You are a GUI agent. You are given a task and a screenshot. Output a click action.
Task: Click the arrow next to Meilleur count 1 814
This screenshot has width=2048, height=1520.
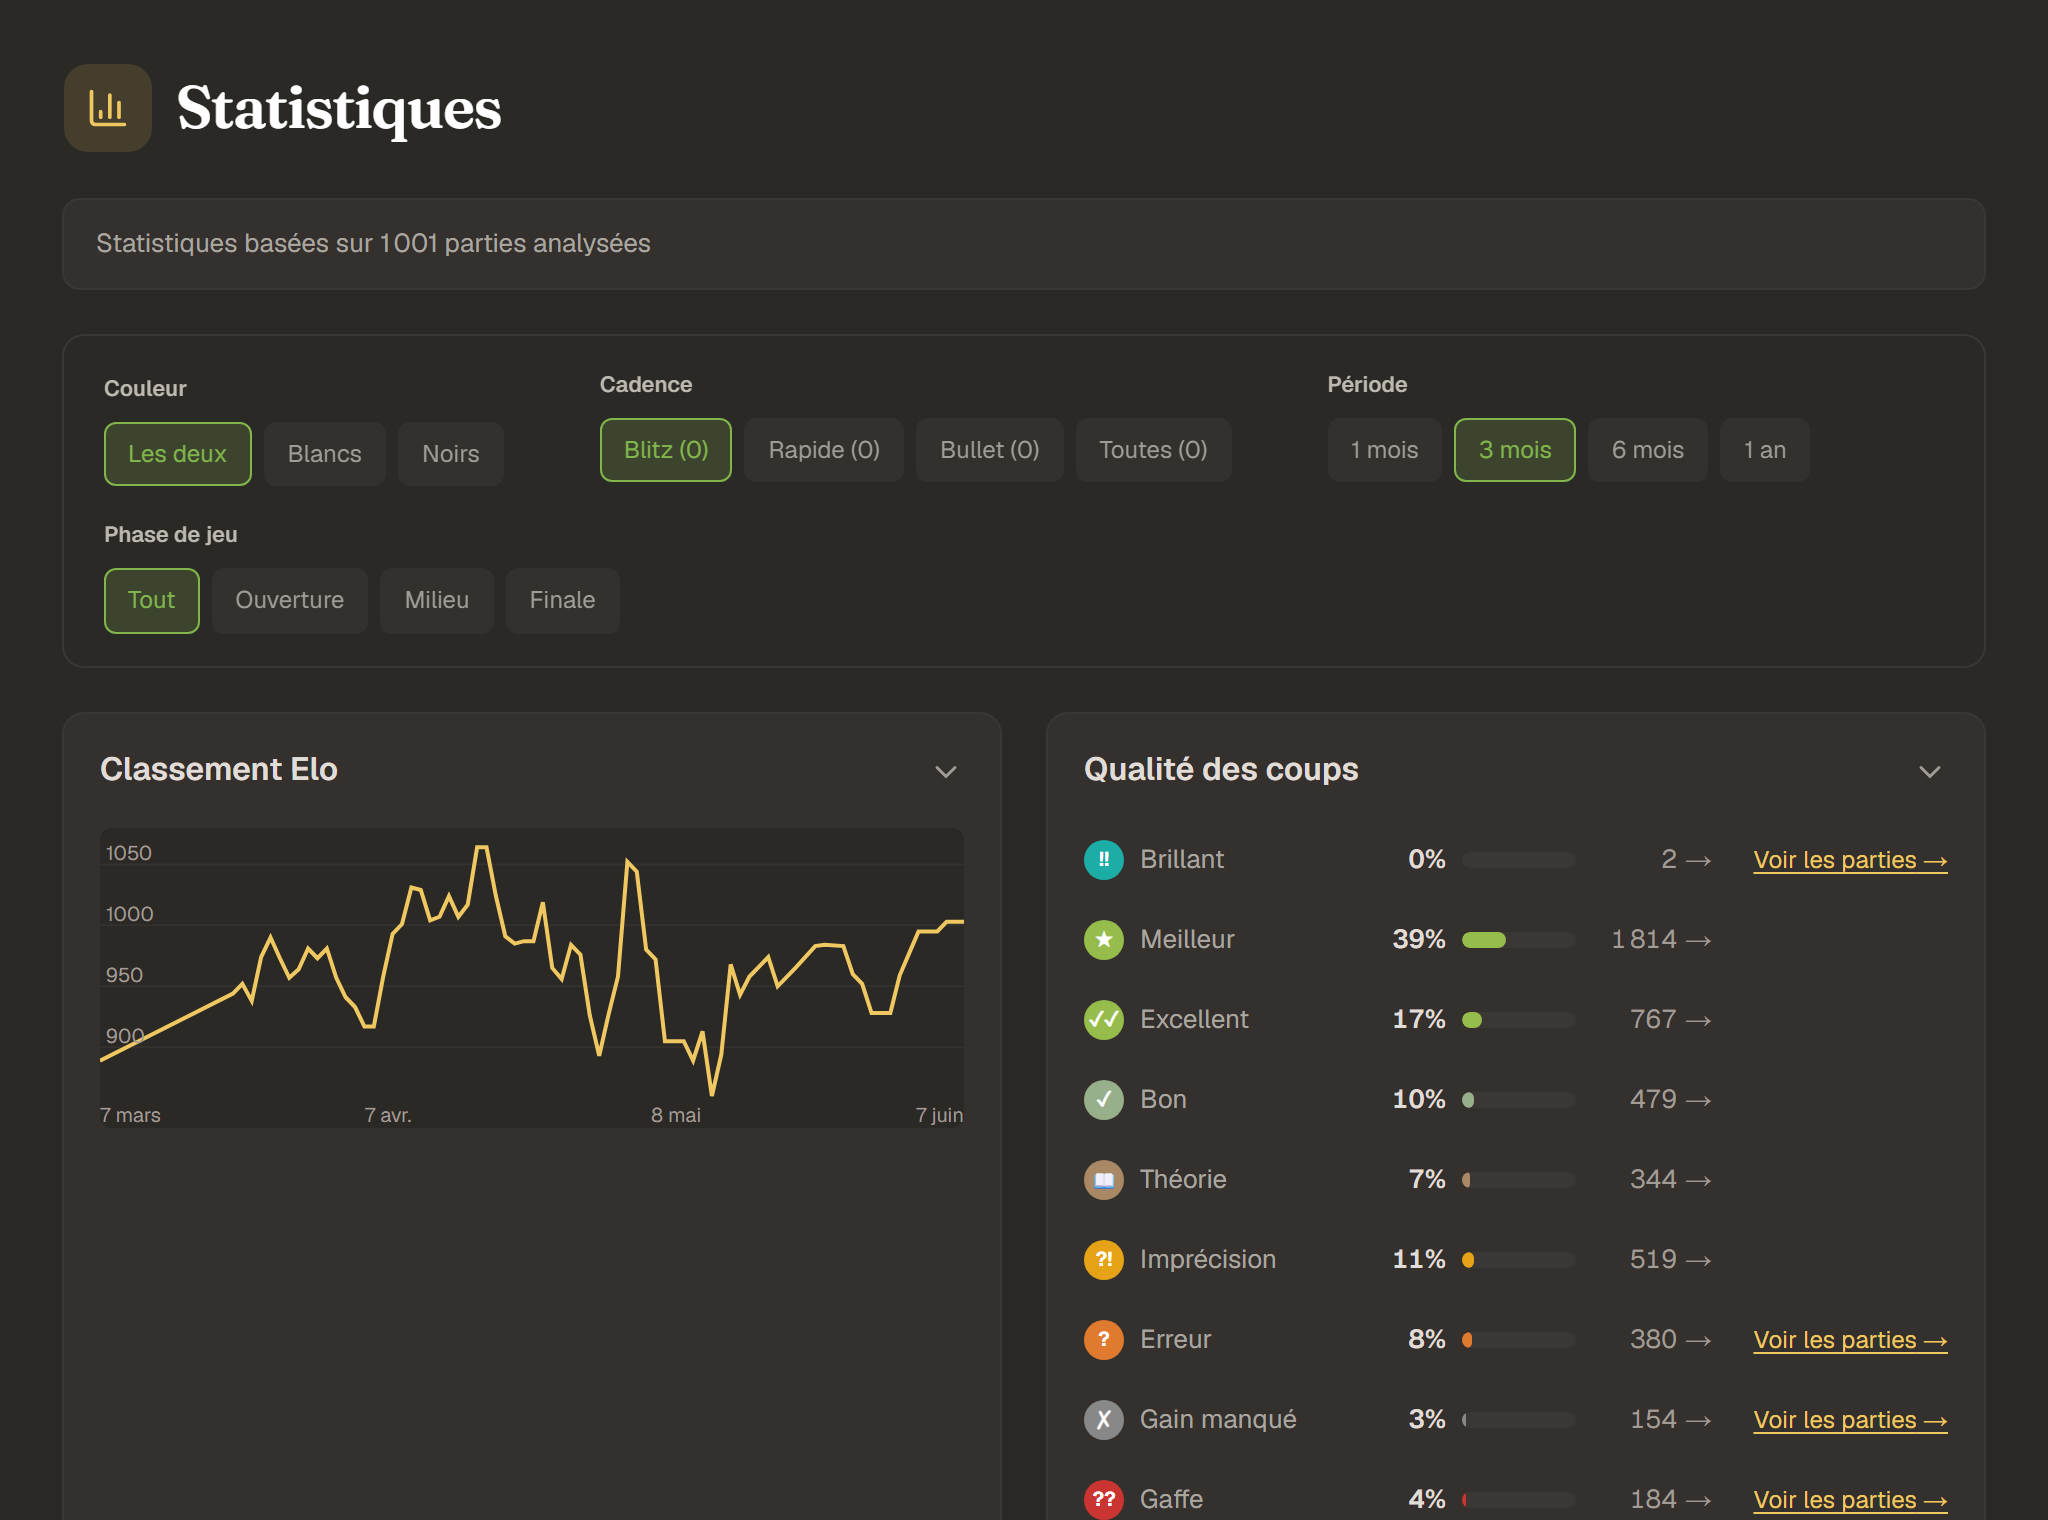click(1698, 940)
